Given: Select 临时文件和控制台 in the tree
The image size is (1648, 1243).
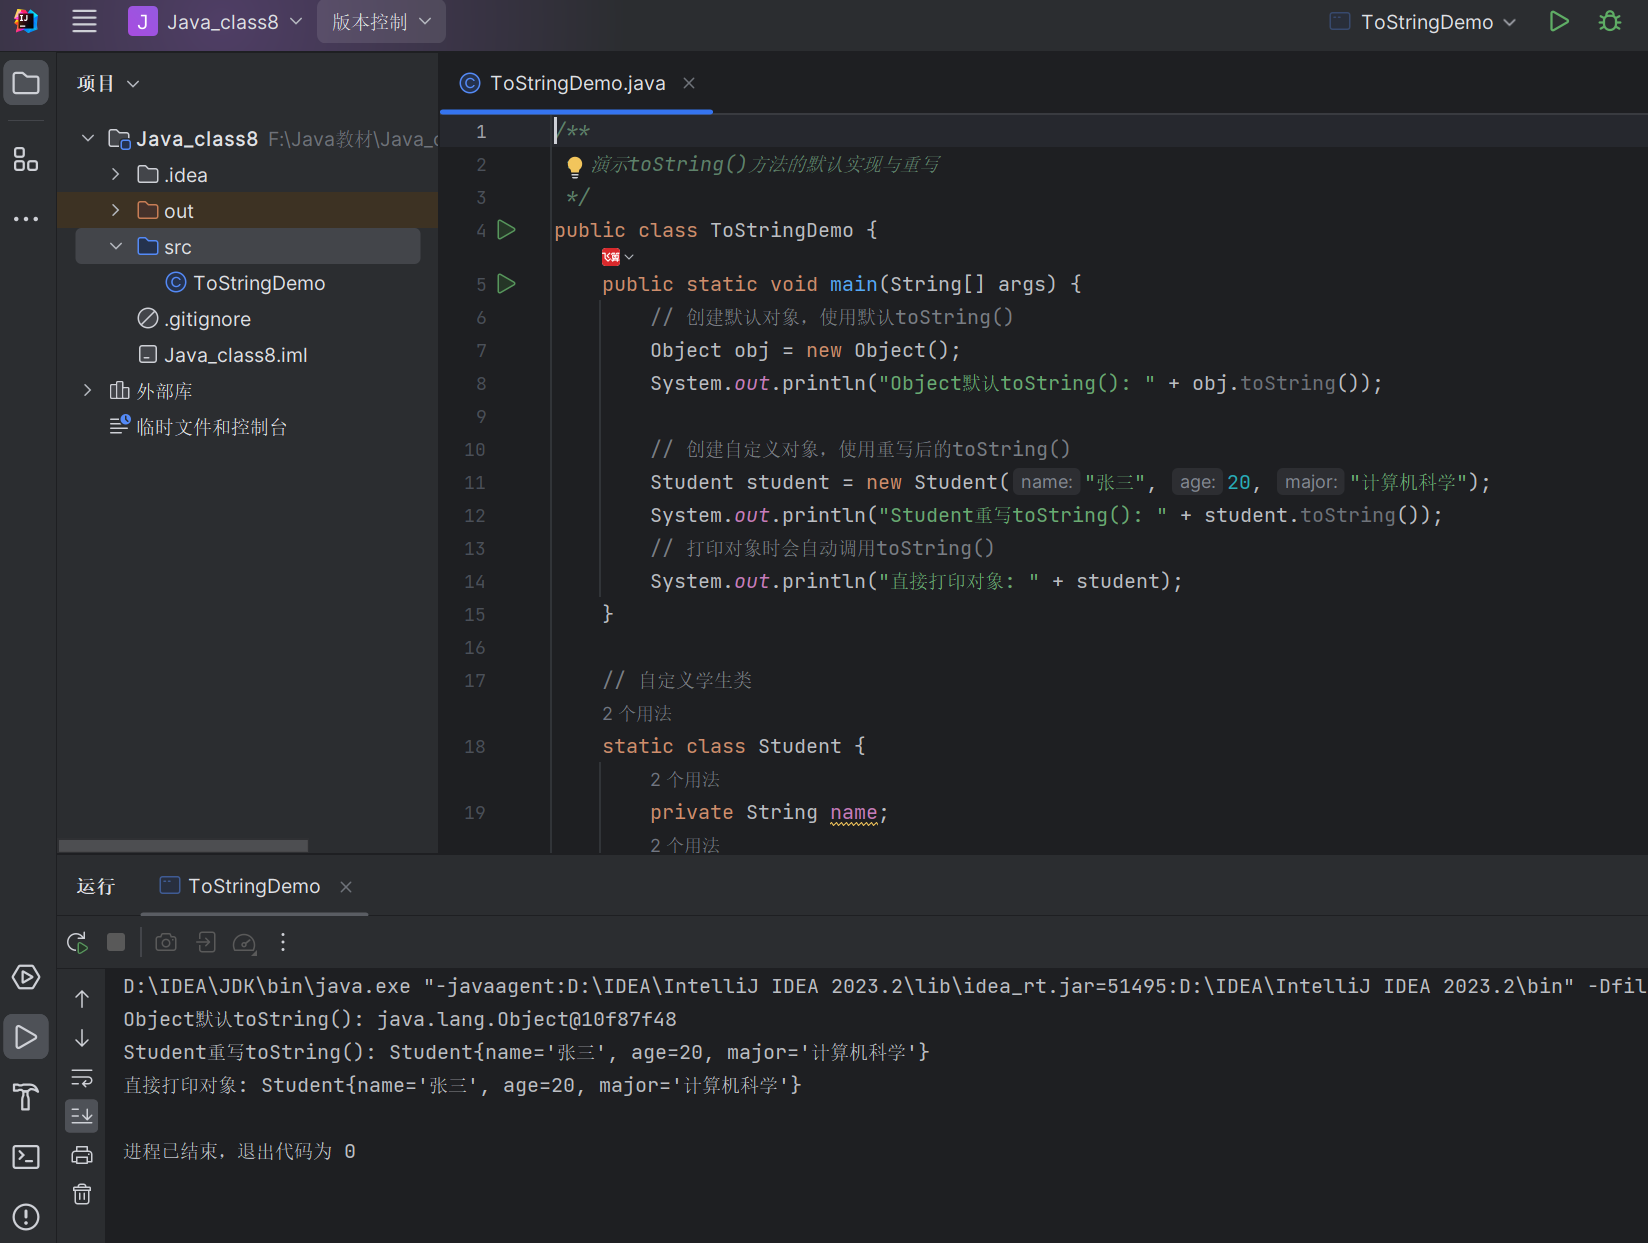Looking at the screenshot, I should click(x=198, y=427).
